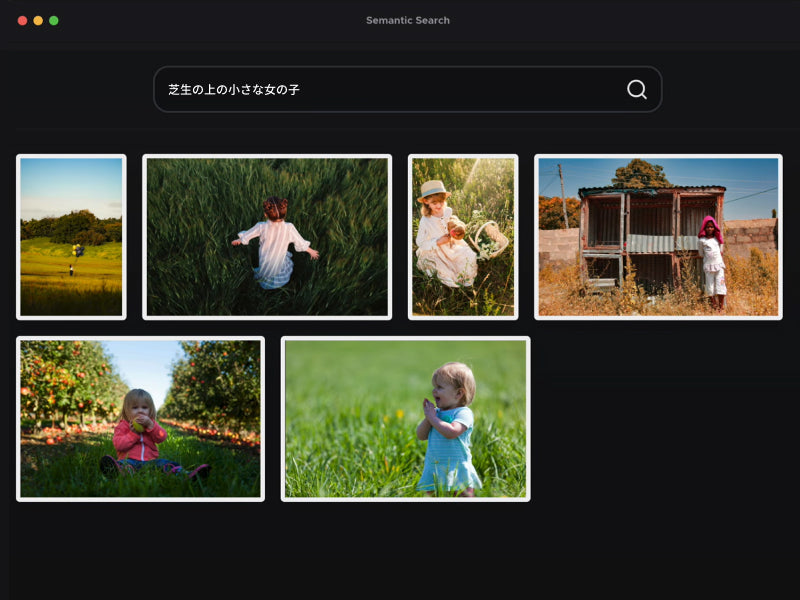Click the apple tree row on the right

(220, 385)
